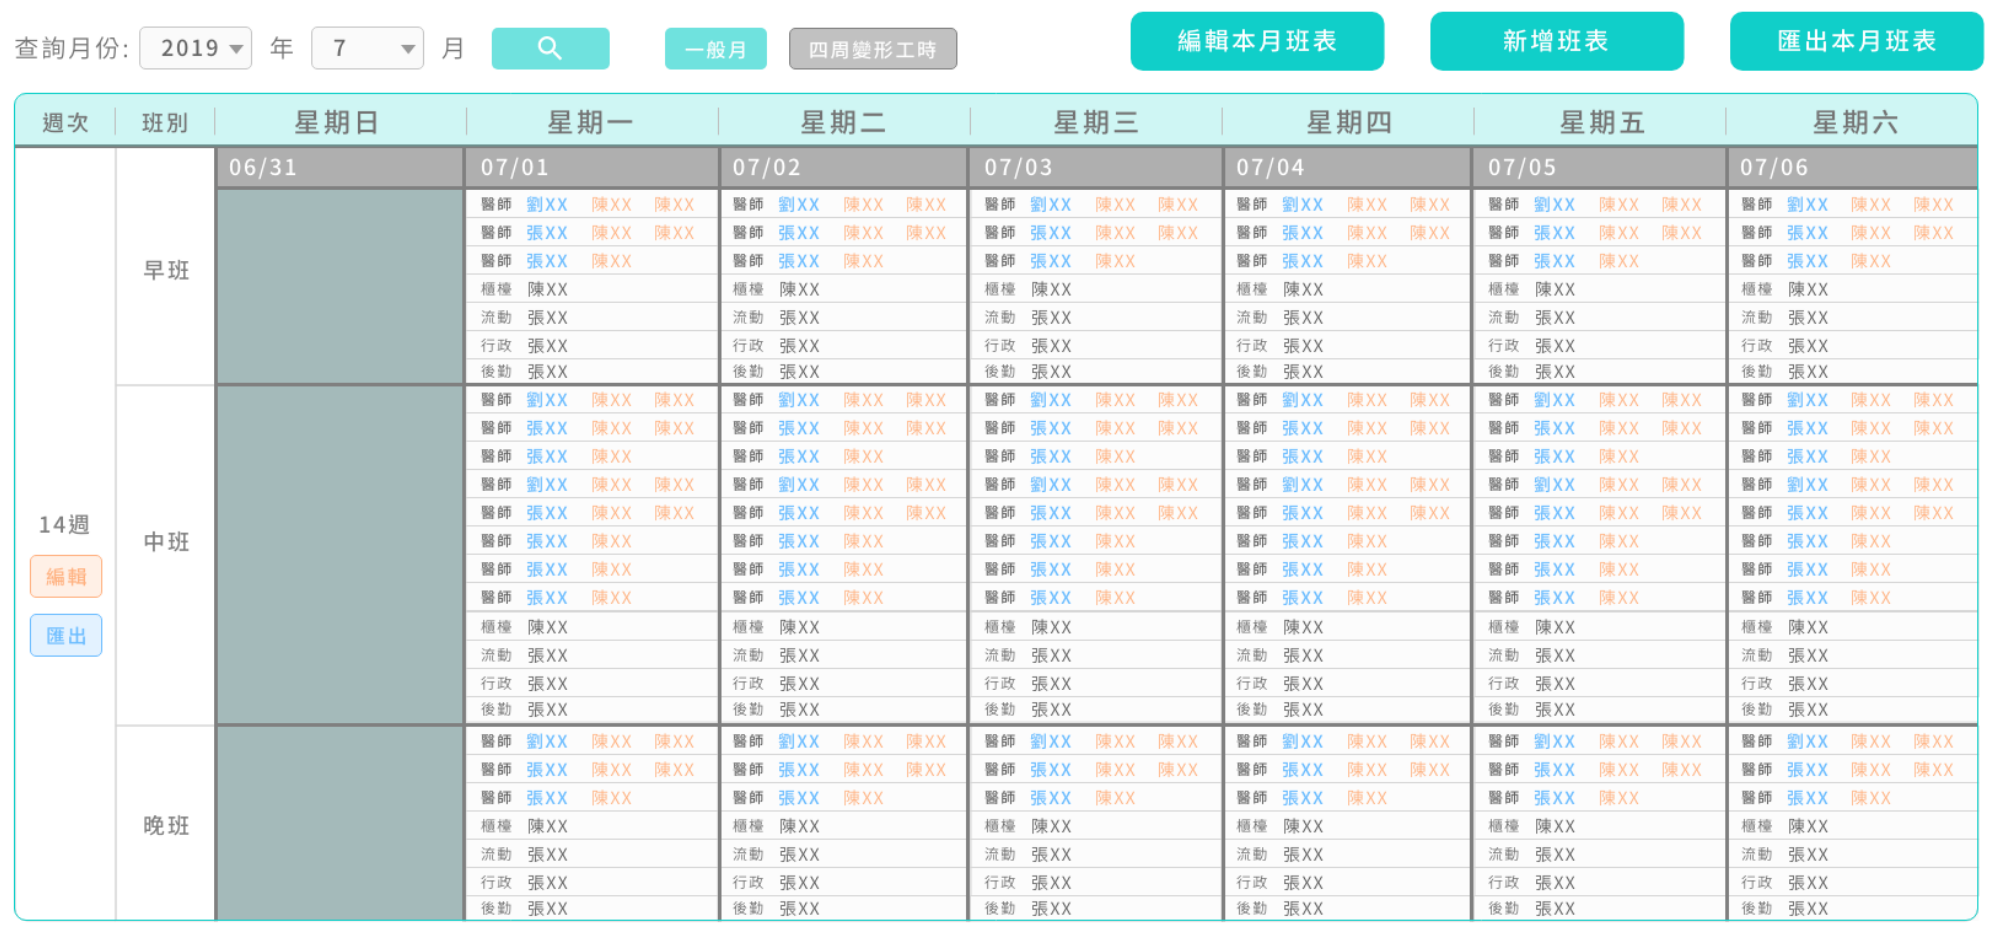Click the 新增班表 button
Image resolution: width=1998 pixels, height=933 pixels.
[1555, 41]
